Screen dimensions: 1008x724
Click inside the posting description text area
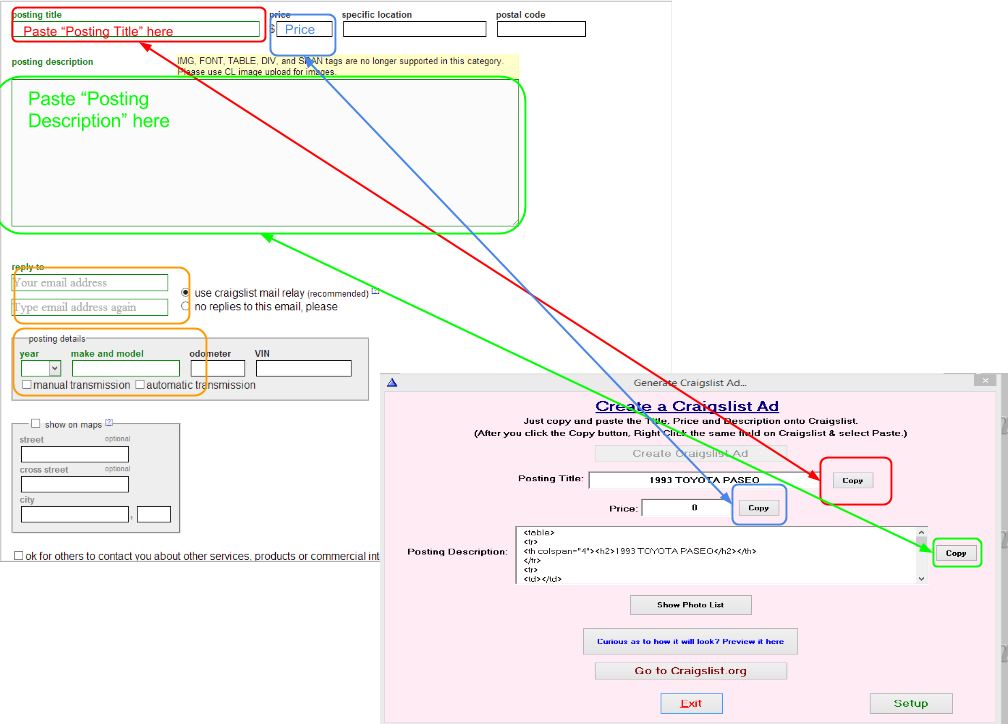(x=265, y=153)
